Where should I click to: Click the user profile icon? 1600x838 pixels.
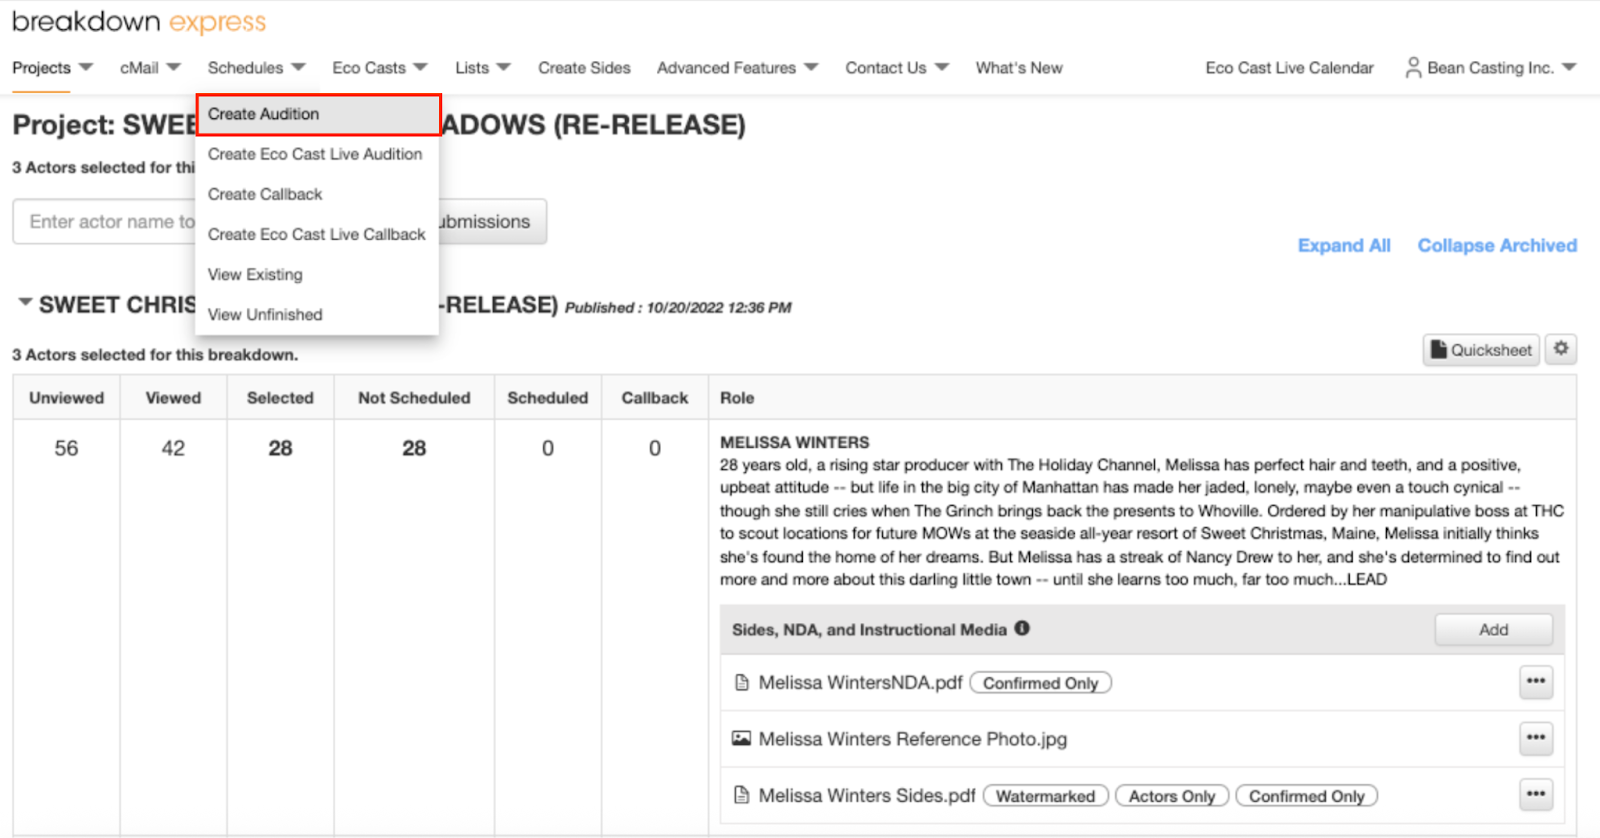point(1413,67)
